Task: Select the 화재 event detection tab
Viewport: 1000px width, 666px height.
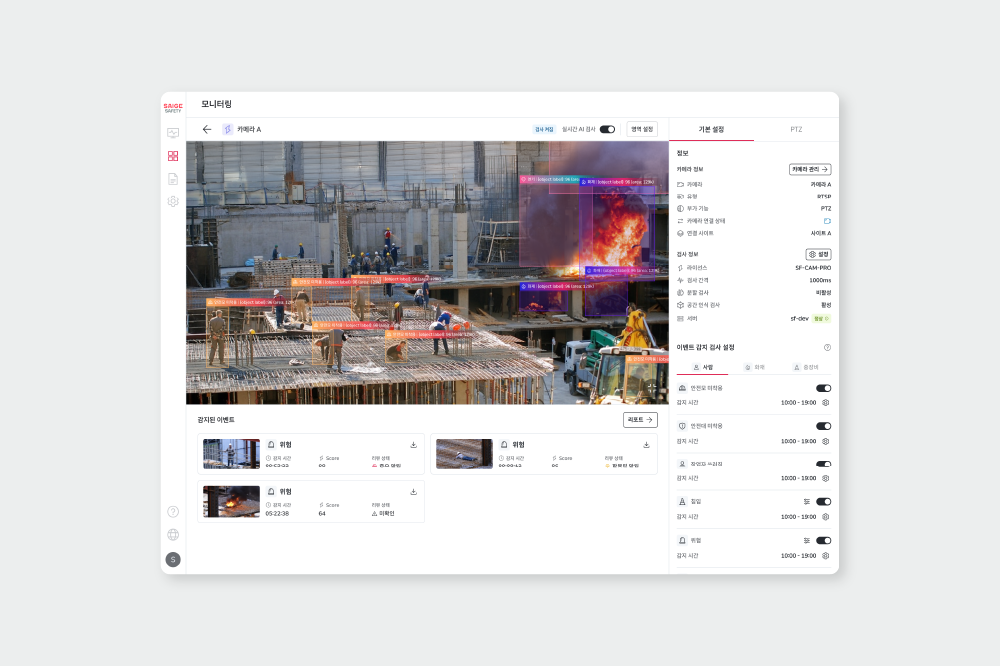Action: point(755,368)
